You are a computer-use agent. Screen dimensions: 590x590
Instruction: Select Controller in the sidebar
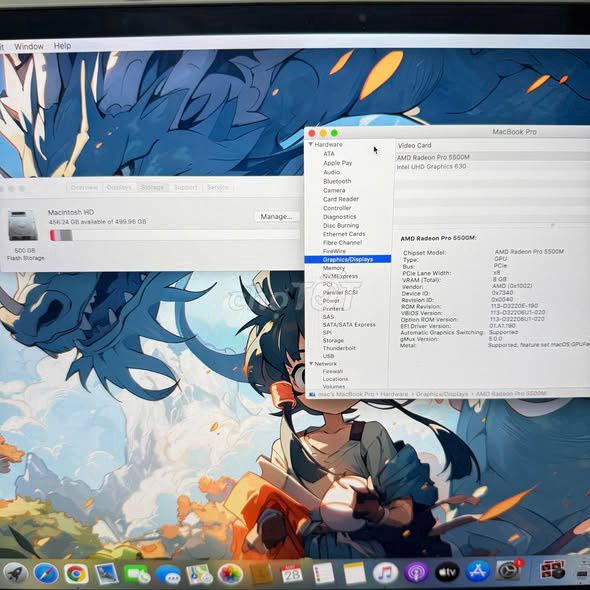(x=337, y=208)
